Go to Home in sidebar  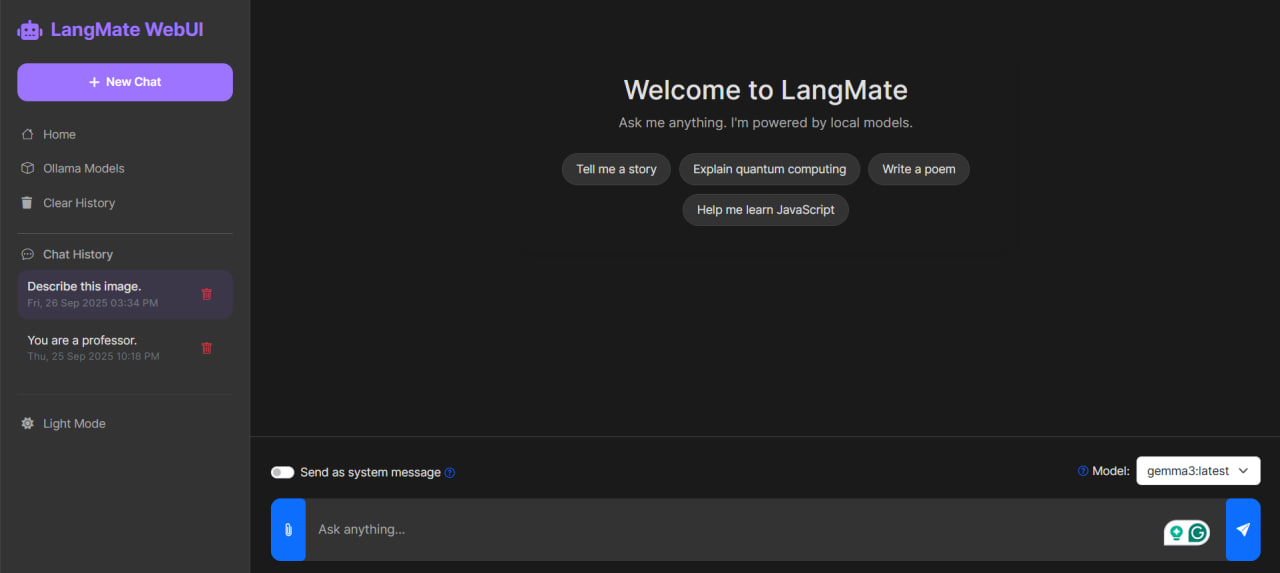(59, 135)
